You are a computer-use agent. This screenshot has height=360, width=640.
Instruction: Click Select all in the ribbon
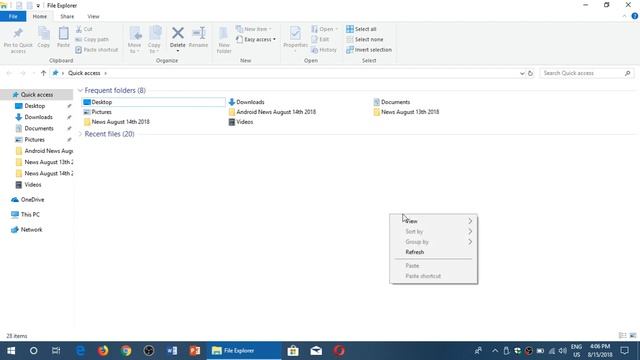[361, 29]
